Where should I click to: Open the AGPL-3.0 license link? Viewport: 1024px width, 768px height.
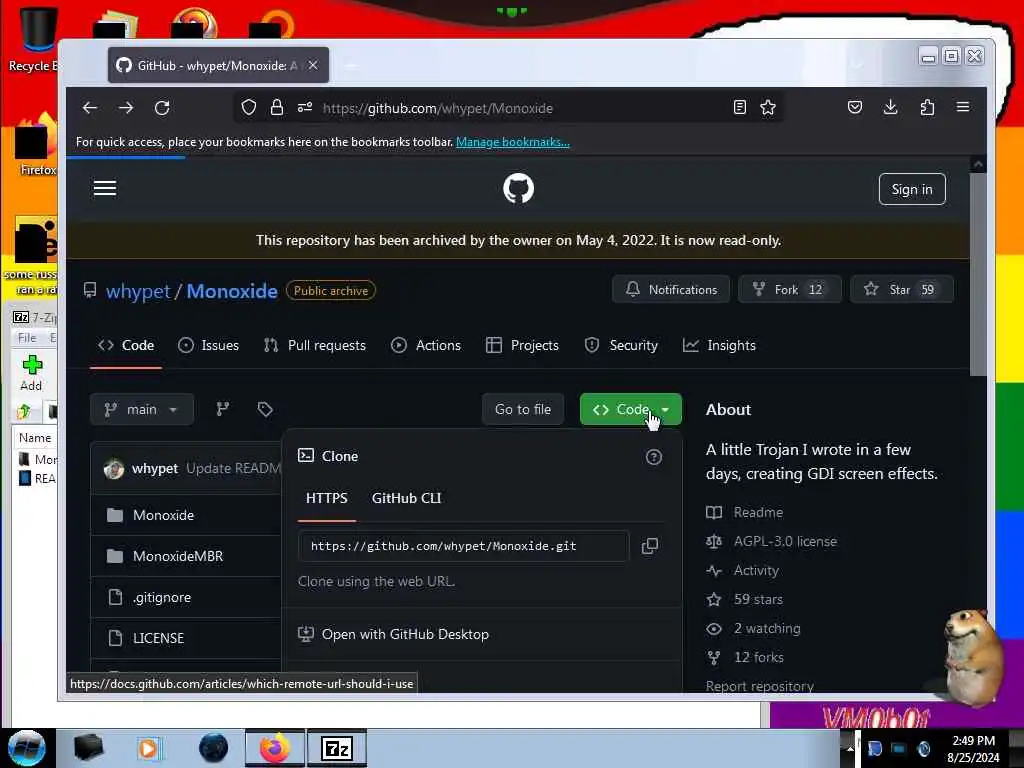771,541
